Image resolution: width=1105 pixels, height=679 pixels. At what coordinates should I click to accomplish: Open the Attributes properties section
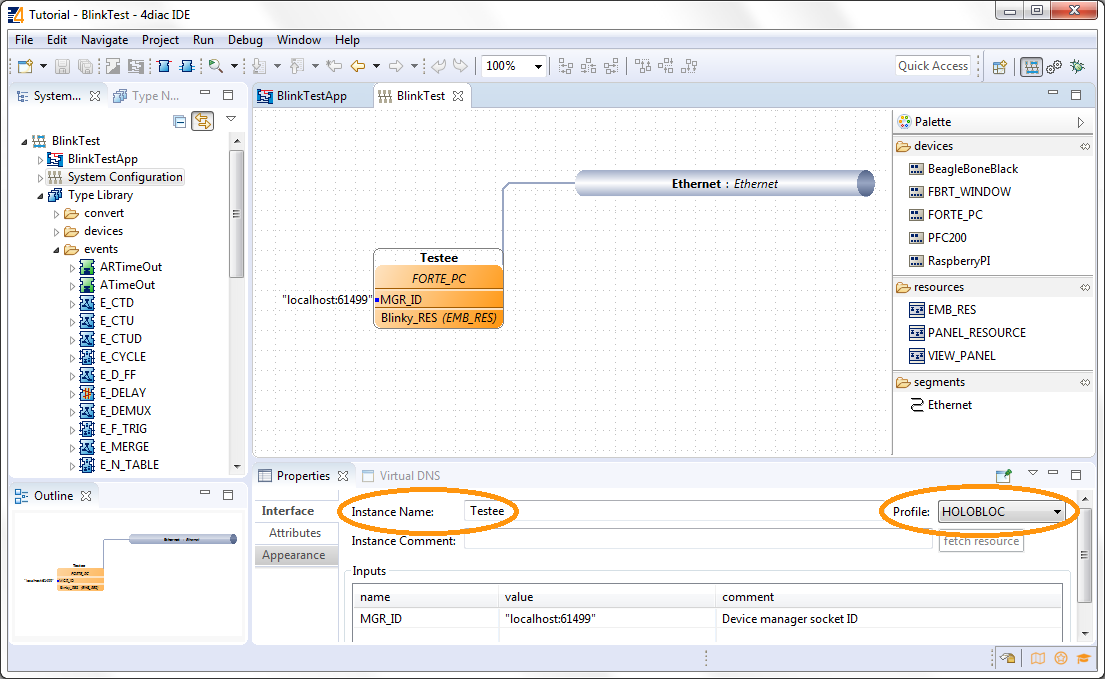[x=294, y=533]
